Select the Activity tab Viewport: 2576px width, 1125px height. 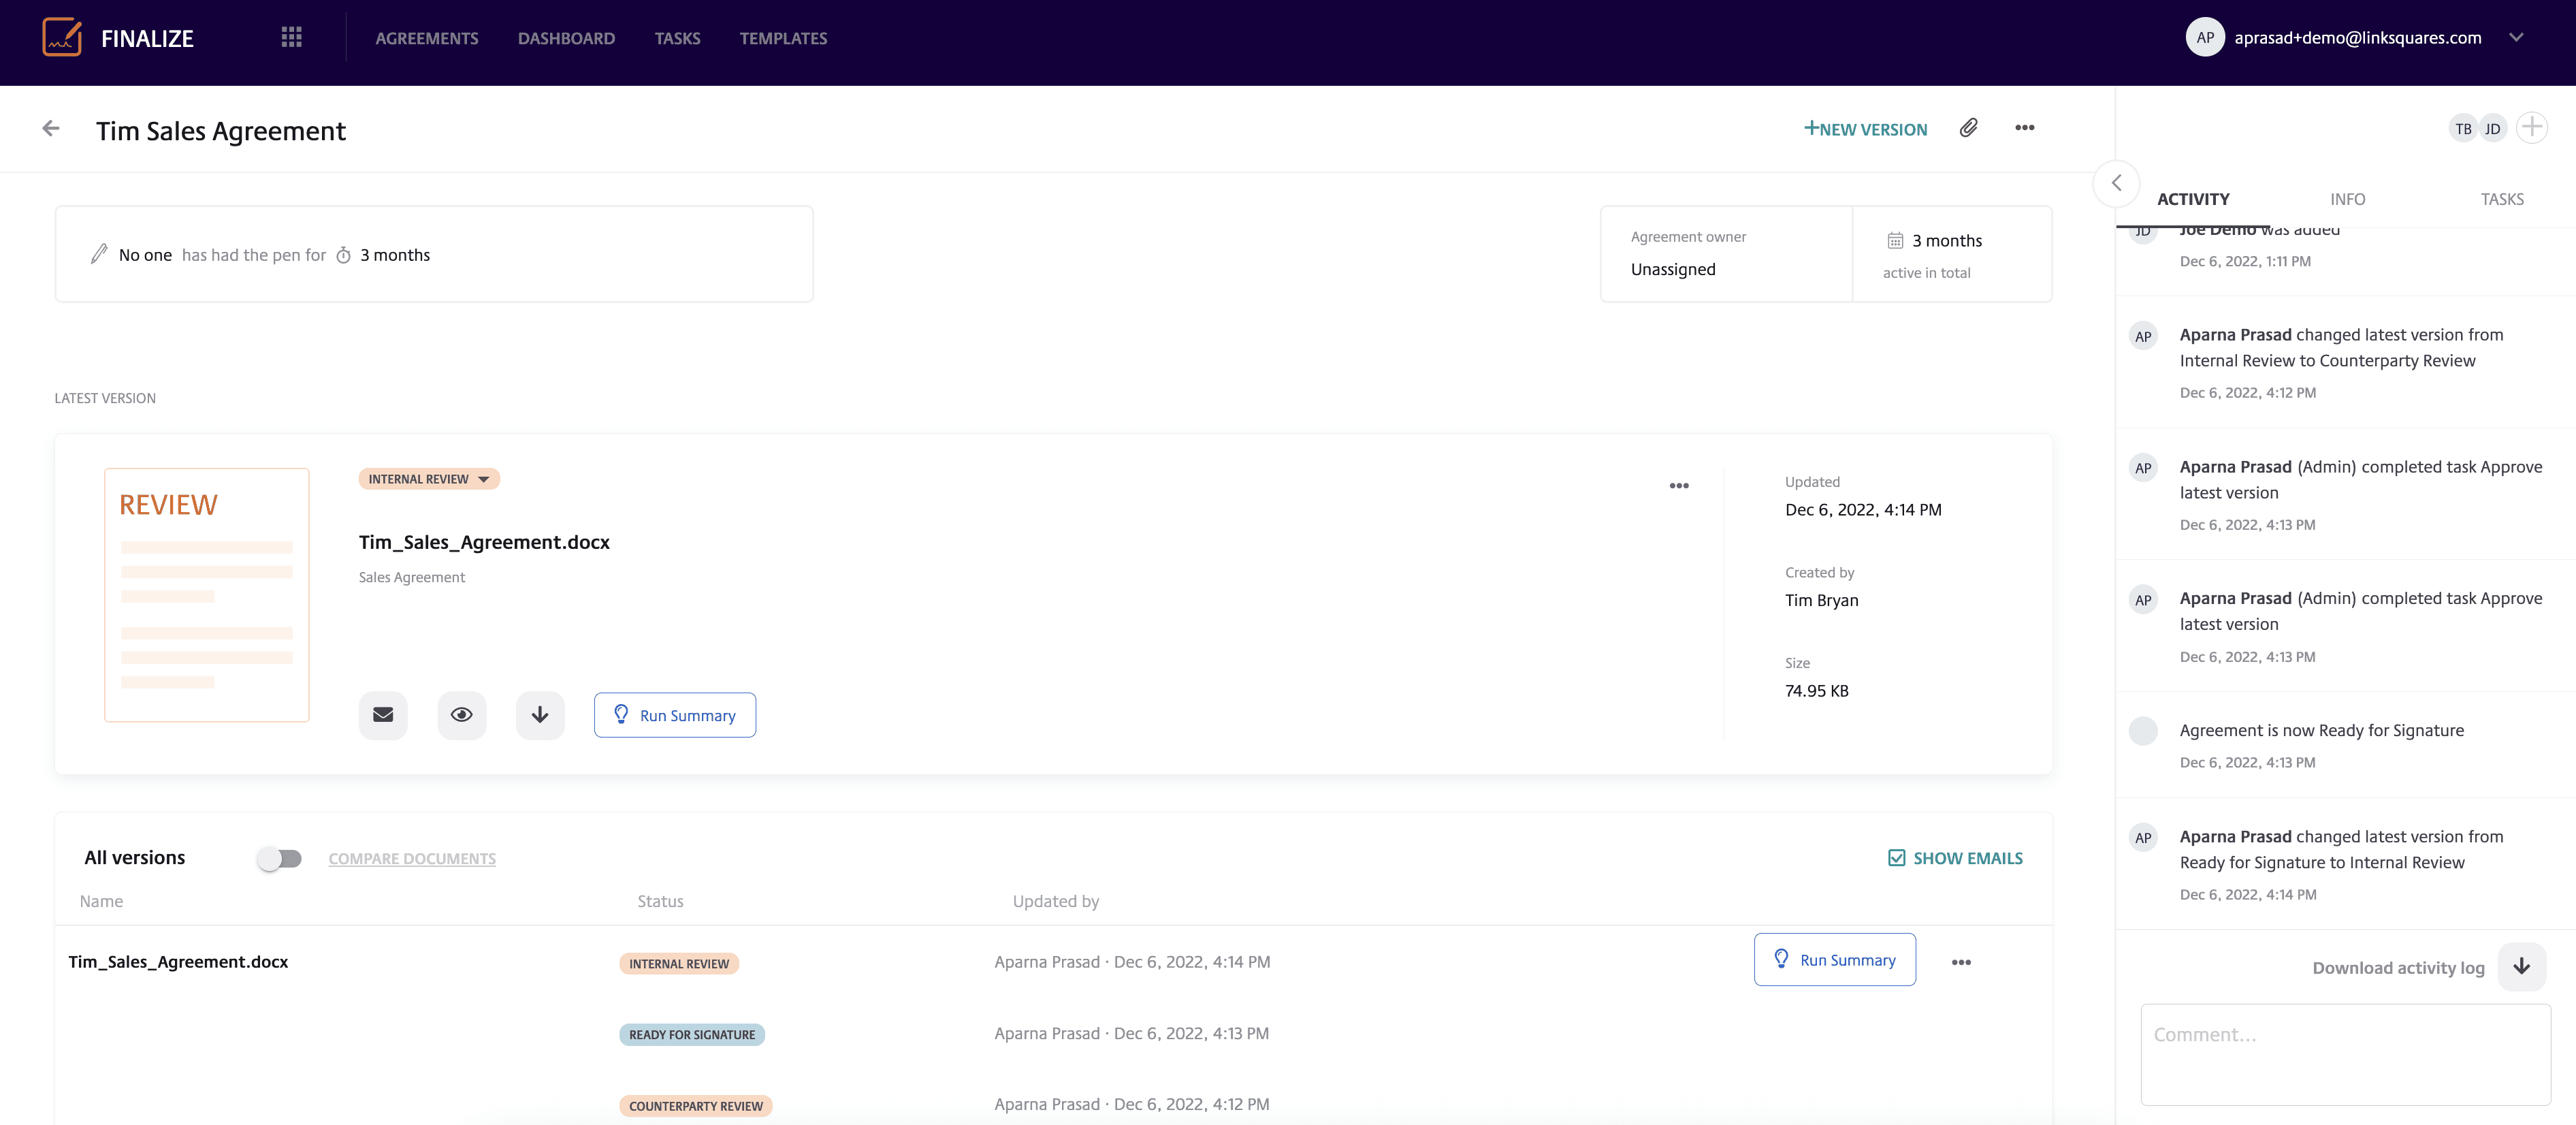pyautogui.click(x=2193, y=199)
